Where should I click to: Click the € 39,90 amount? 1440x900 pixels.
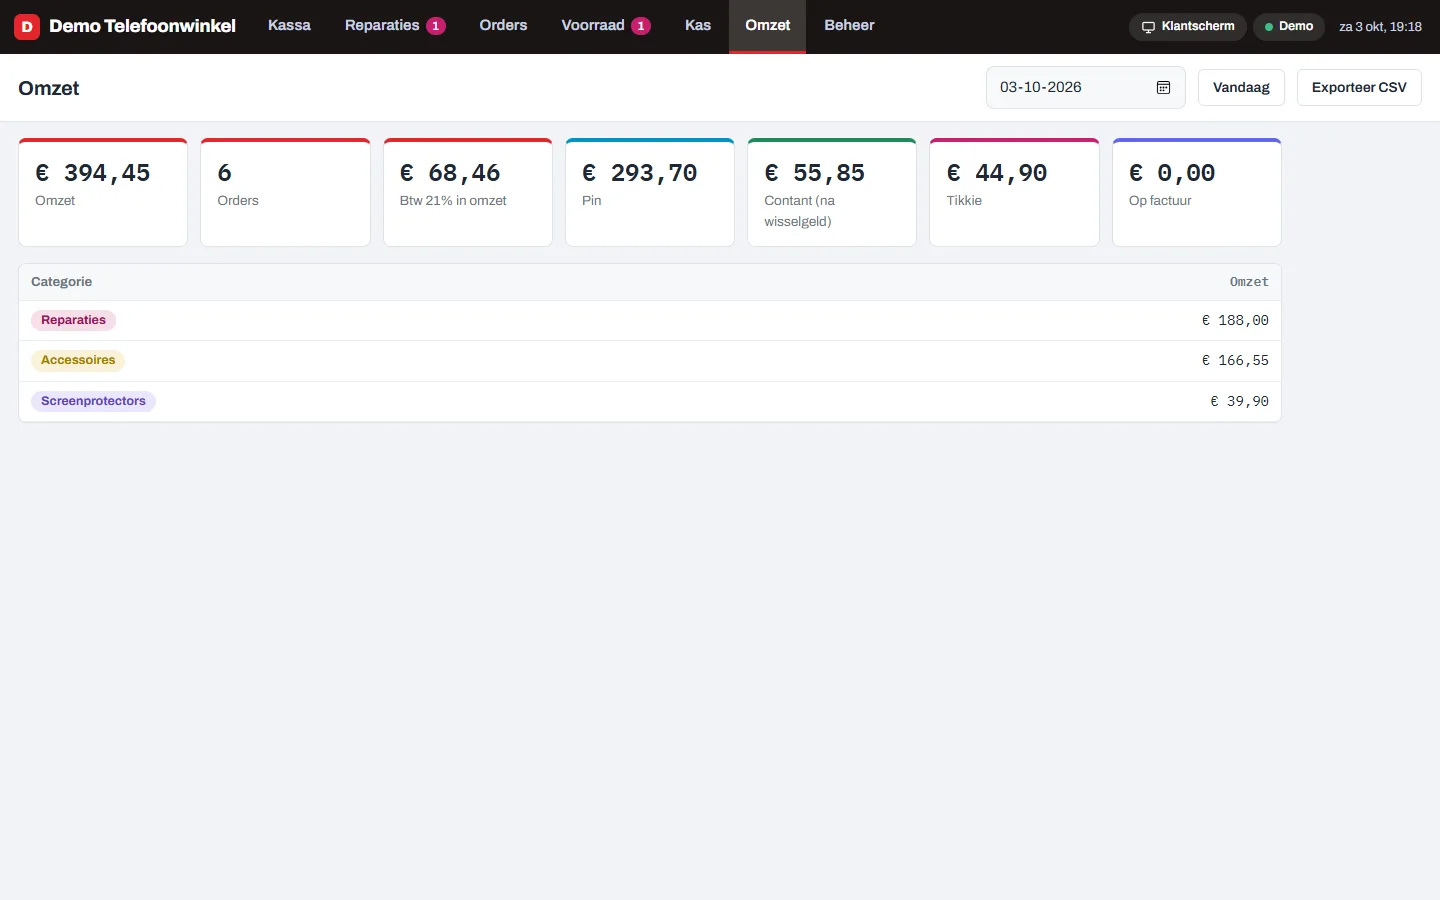click(1239, 402)
